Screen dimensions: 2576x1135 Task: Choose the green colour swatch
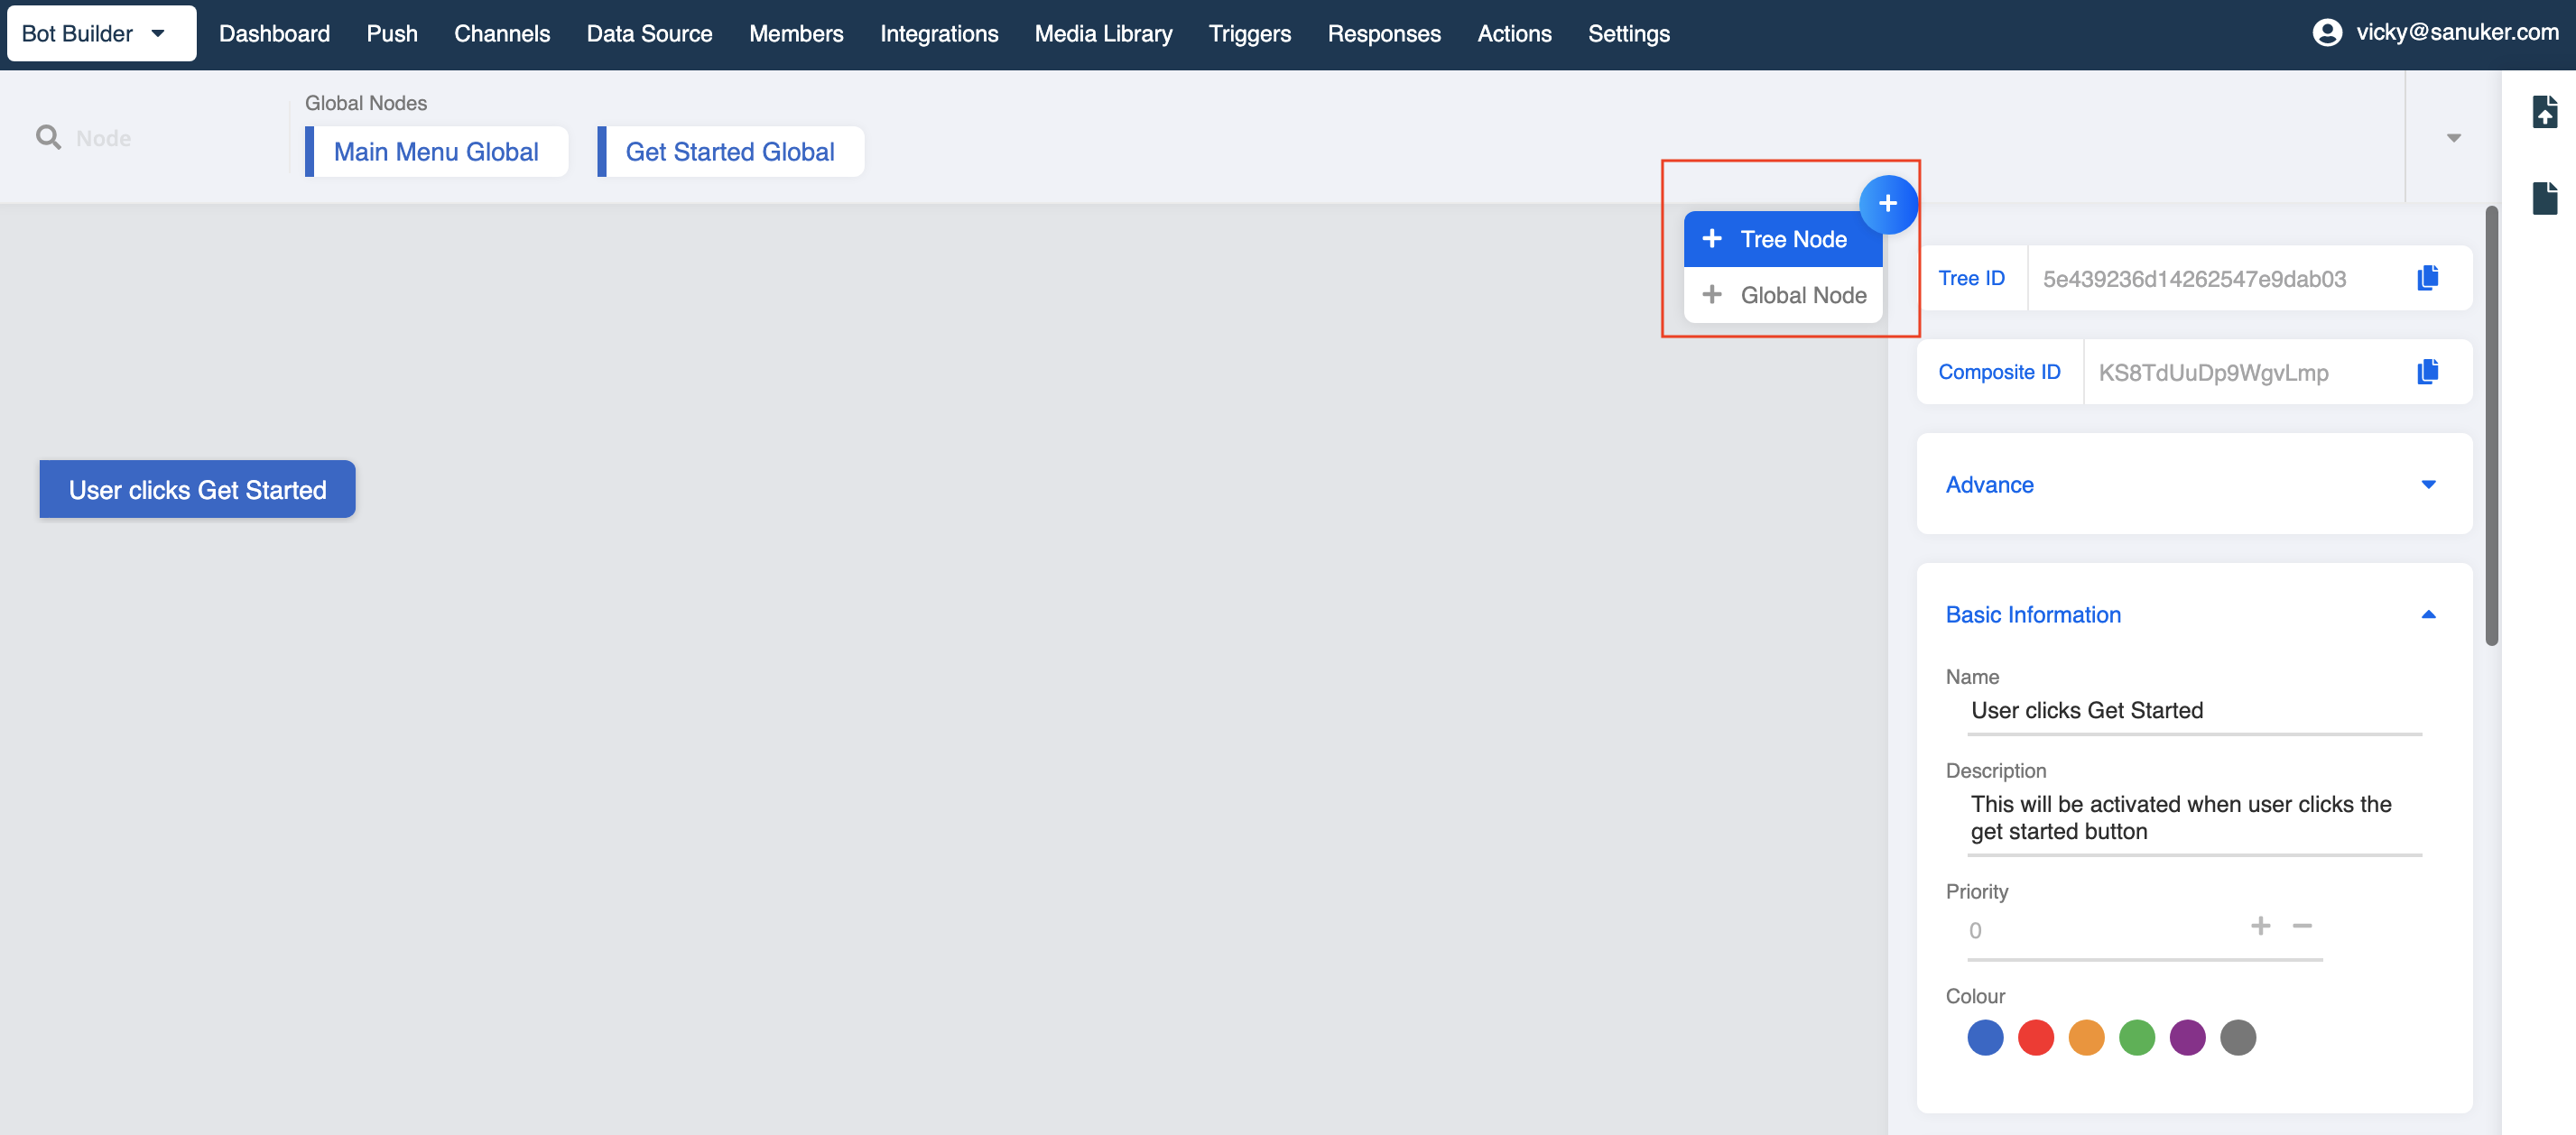tap(2137, 1037)
